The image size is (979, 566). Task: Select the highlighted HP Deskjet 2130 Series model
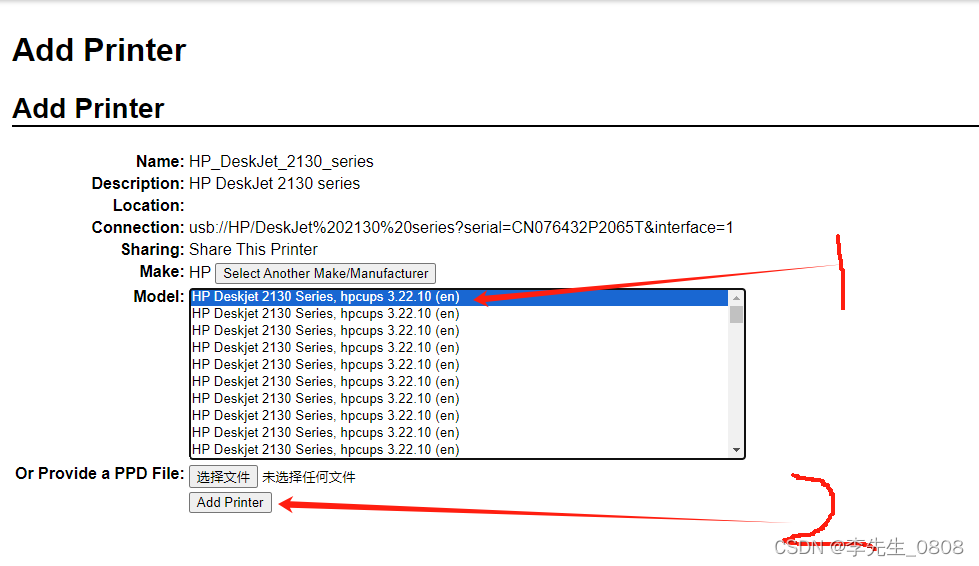pyautogui.click(x=459, y=297)
